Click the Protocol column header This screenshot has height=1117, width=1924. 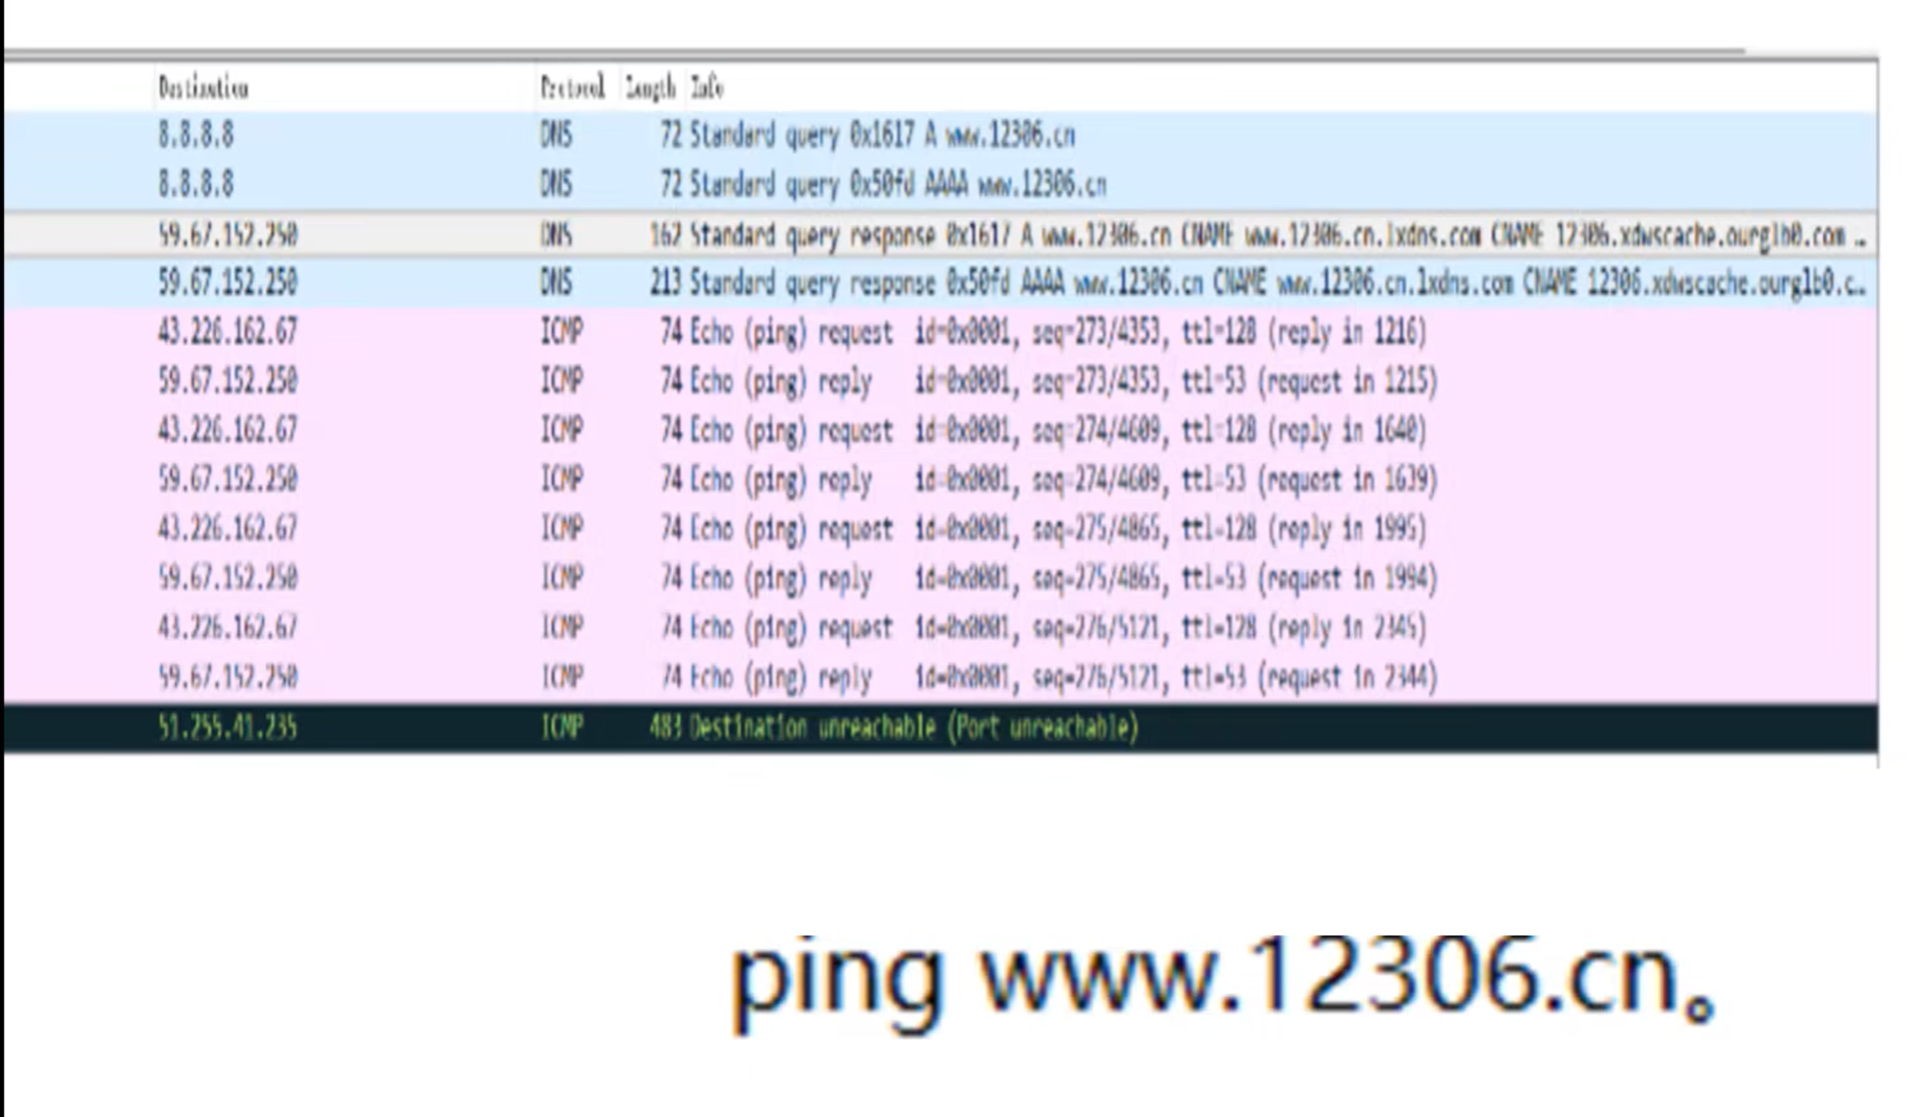(x=572, y=88)
